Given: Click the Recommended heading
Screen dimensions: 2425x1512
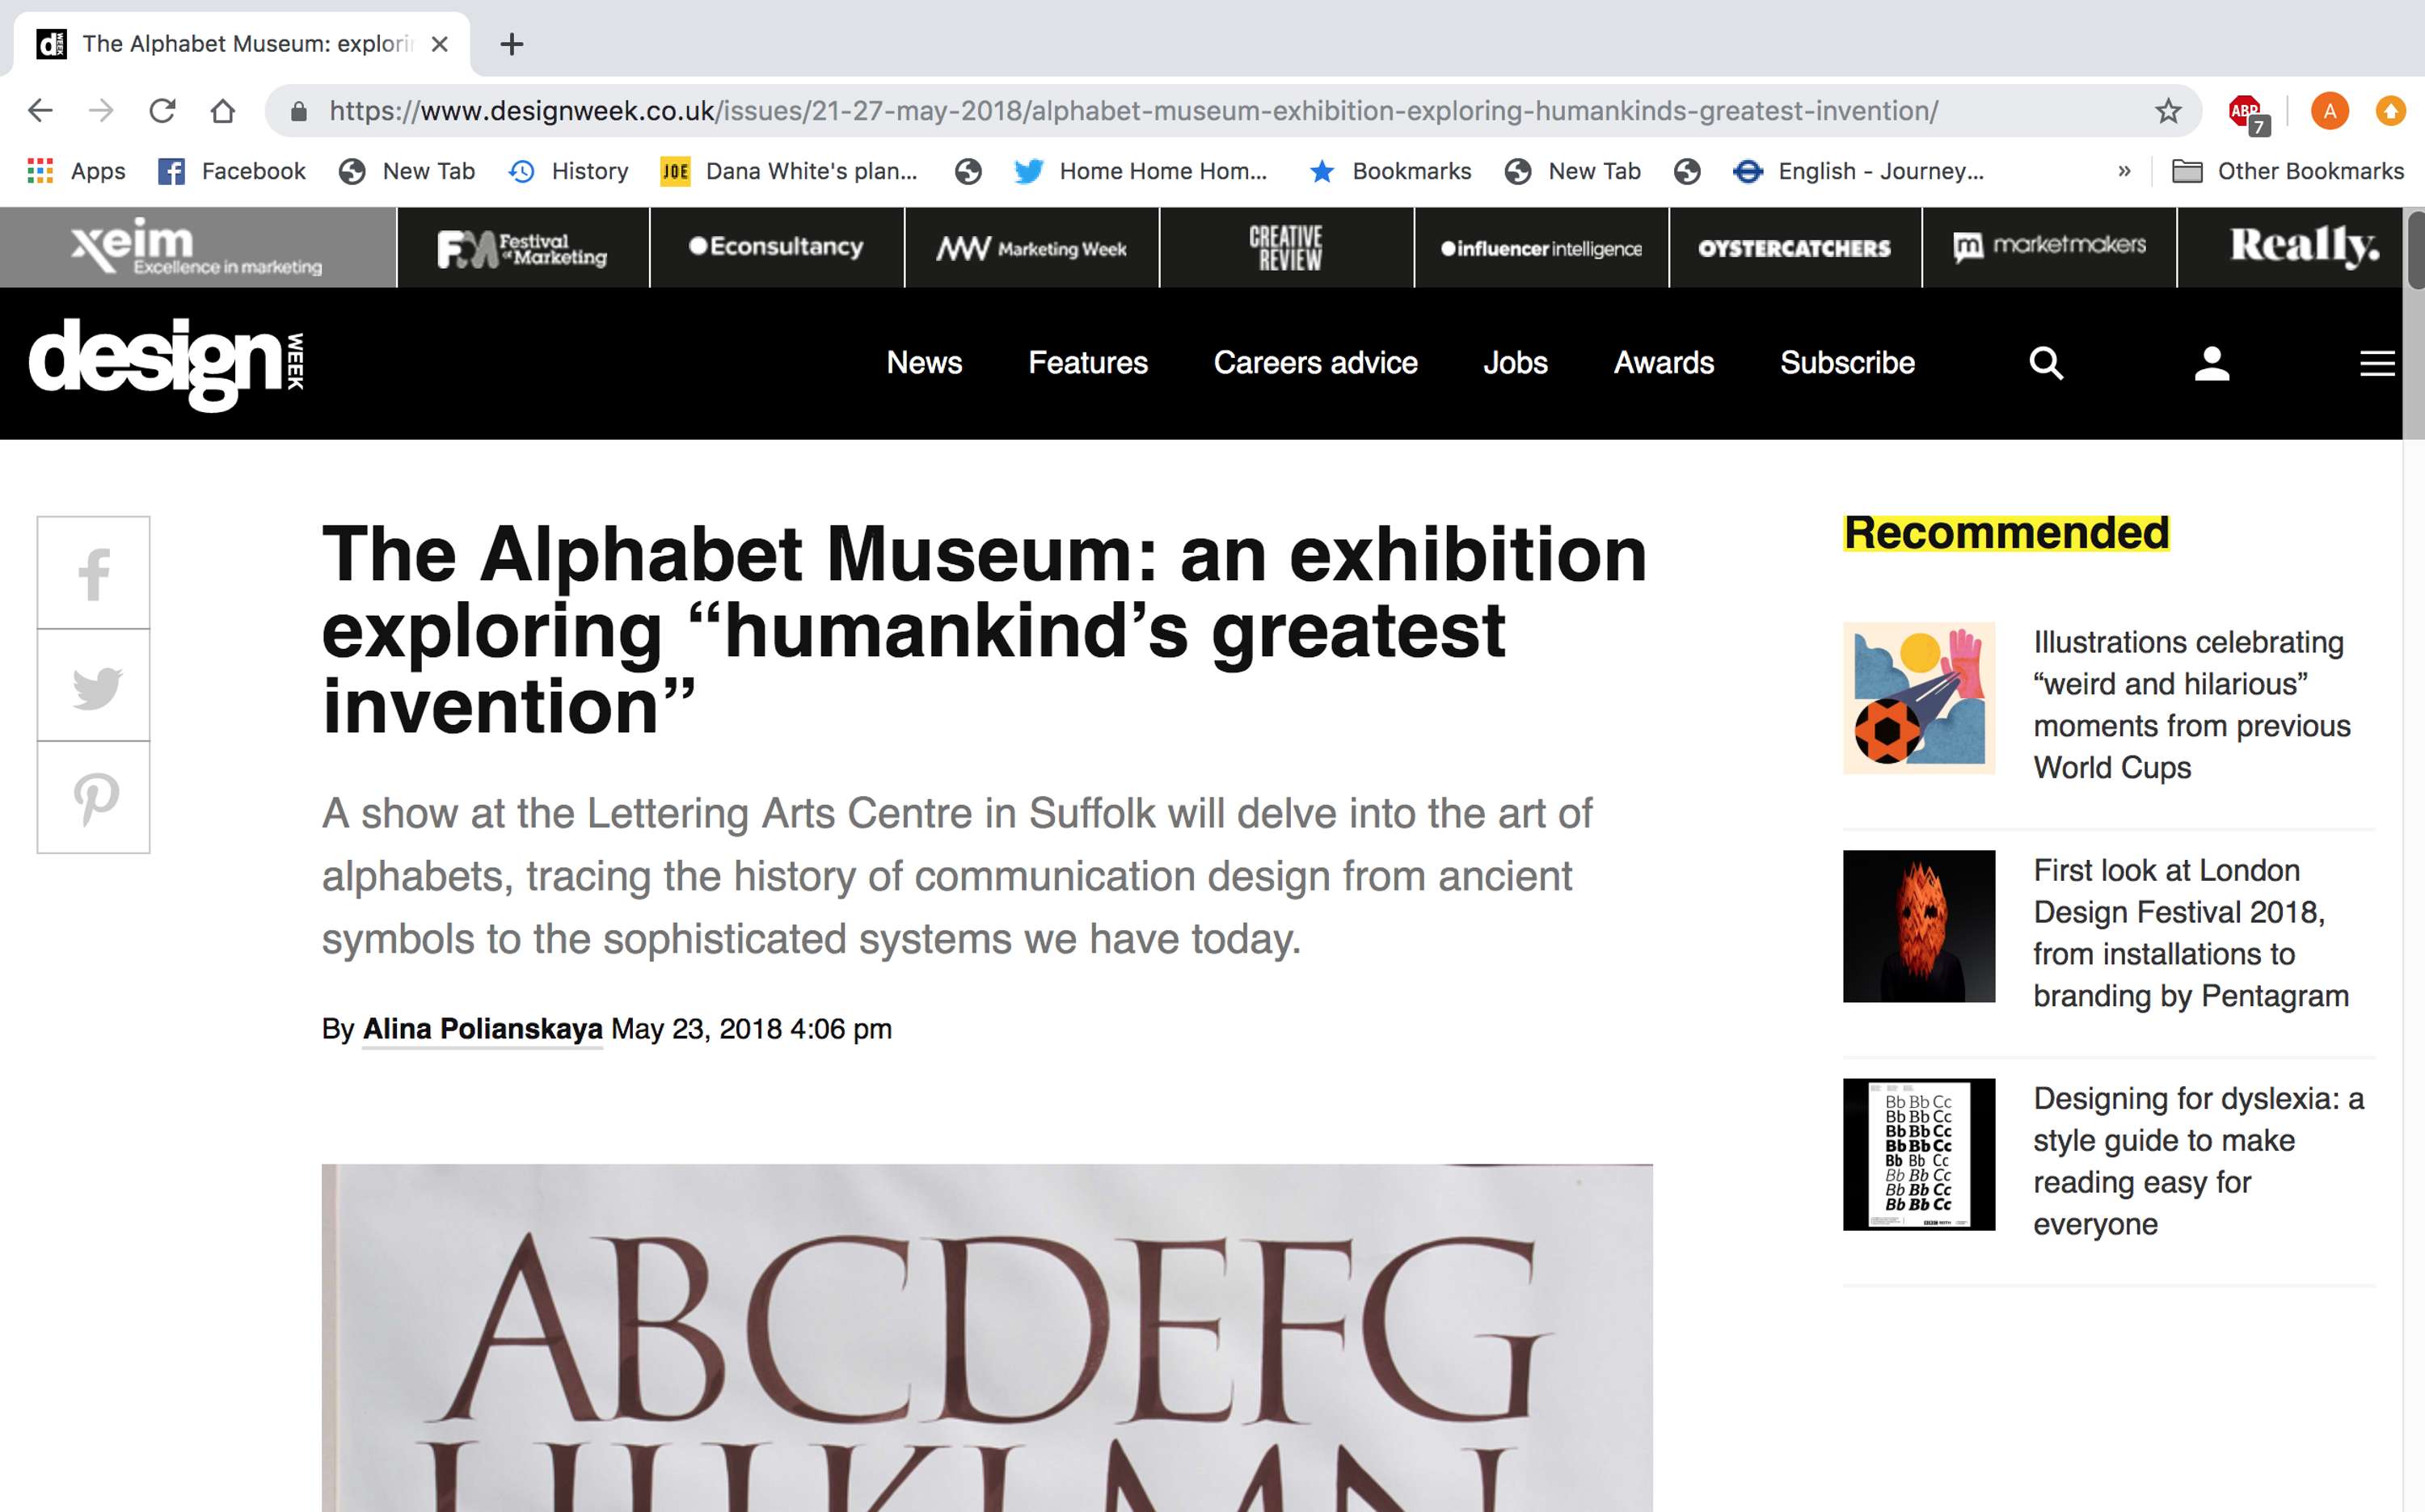Looking at the screenshot, I should point(2006,533).
